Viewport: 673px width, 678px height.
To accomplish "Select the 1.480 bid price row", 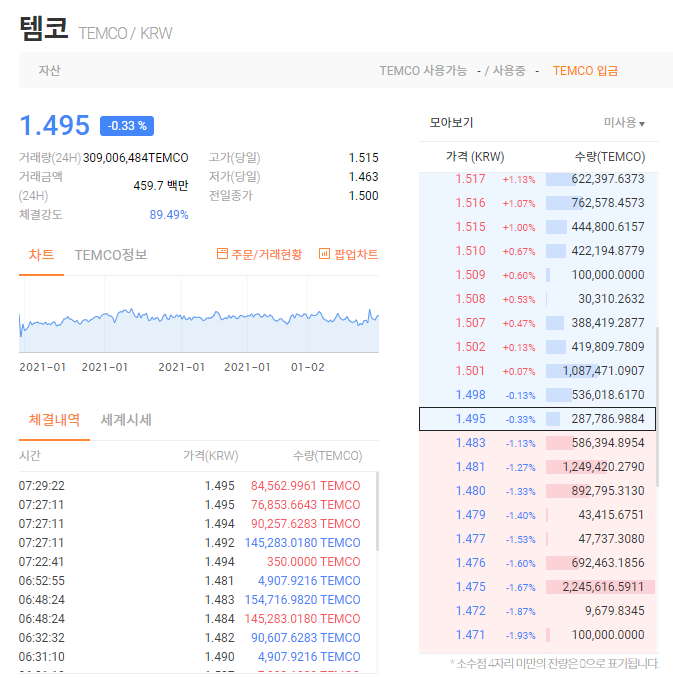I will pyautogui.click(x=537, y=491).
